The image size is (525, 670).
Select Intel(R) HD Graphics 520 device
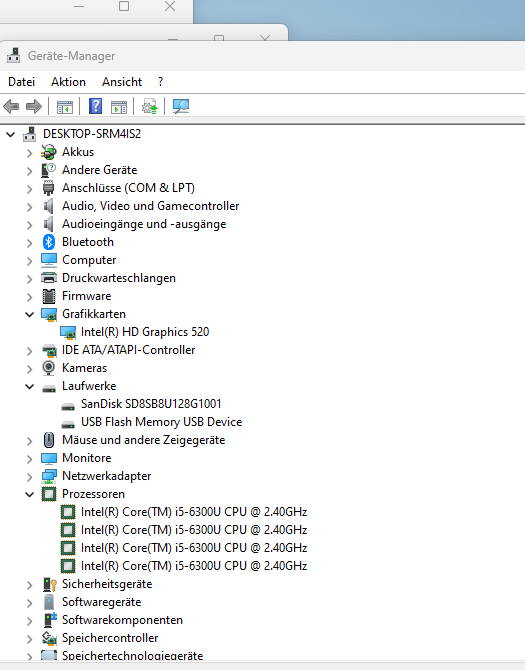pos(145,332)
